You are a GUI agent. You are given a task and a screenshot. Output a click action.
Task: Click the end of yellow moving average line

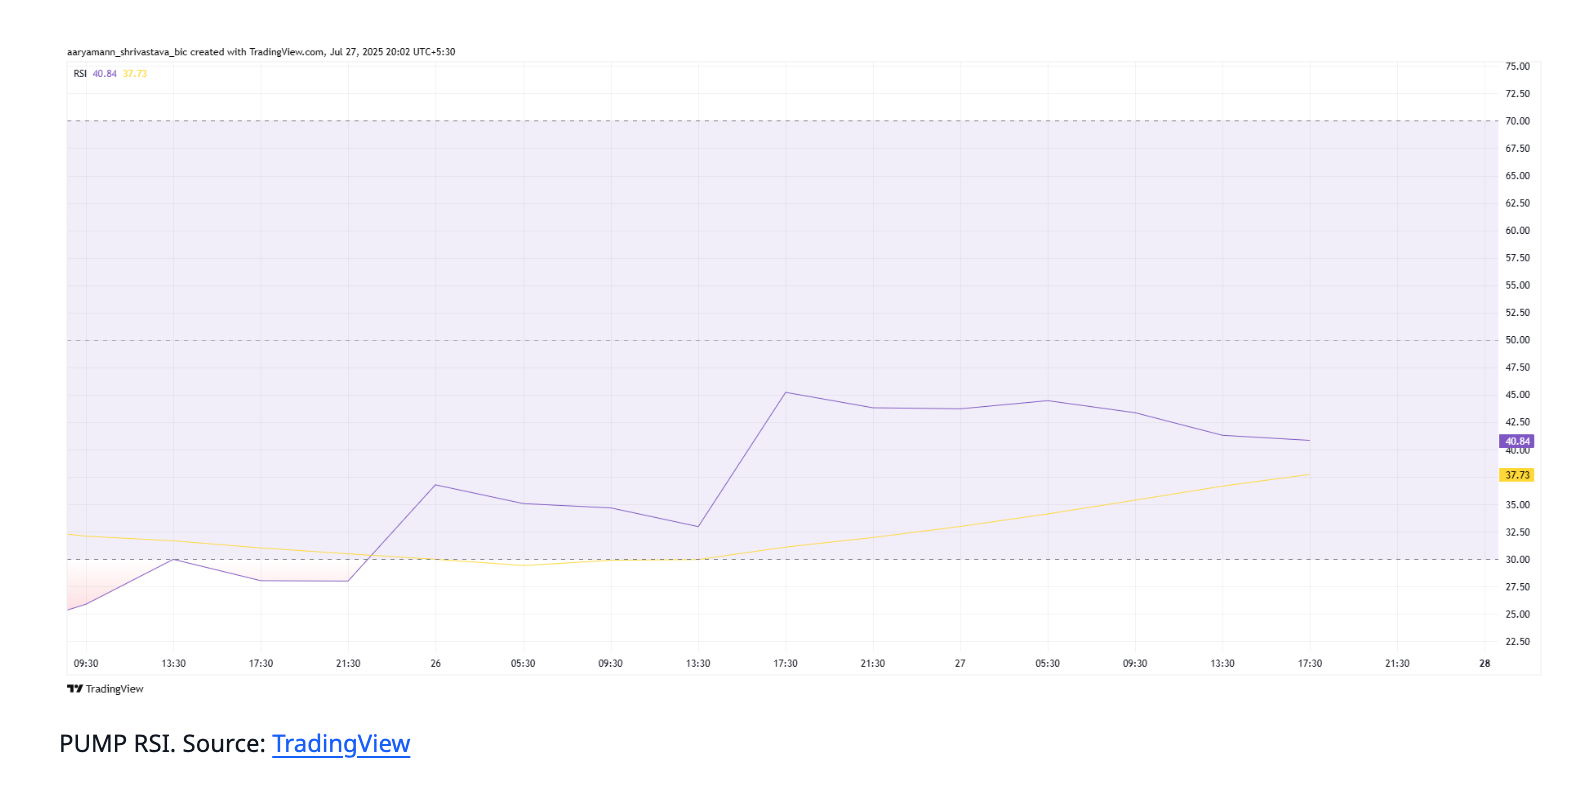point(1309,474)
